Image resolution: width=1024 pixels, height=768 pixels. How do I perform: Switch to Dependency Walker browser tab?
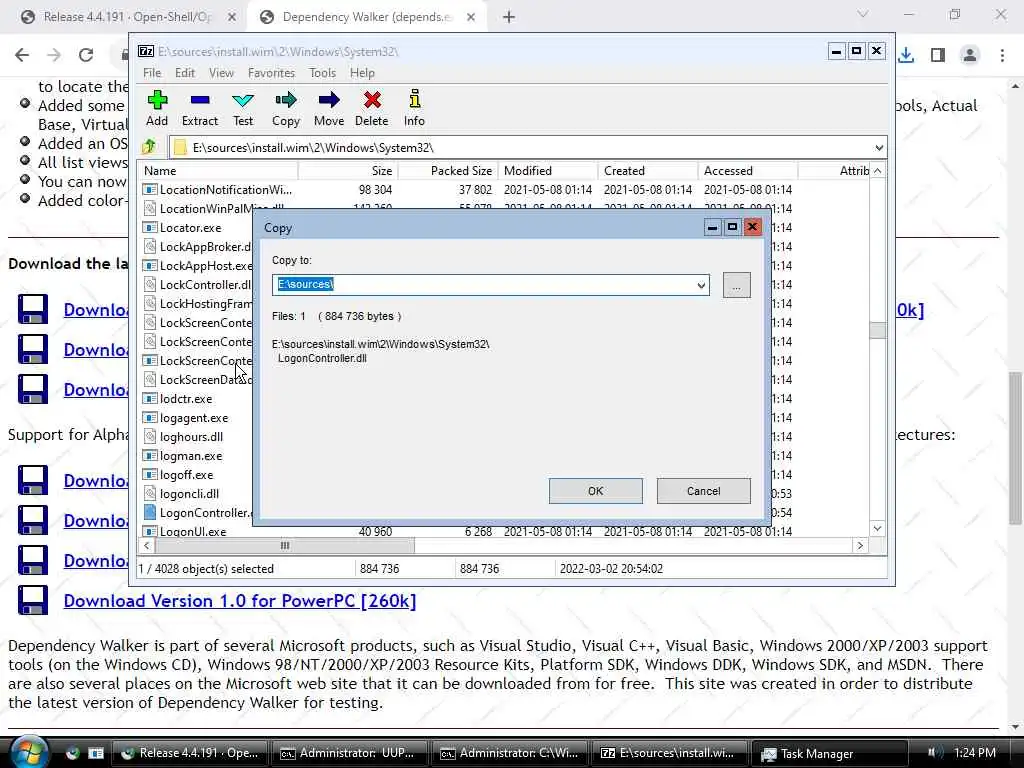tap(368, 17)
